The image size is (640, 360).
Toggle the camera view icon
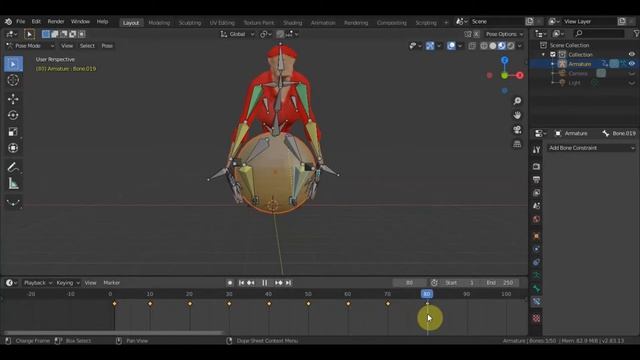click(x=517, y=129)
